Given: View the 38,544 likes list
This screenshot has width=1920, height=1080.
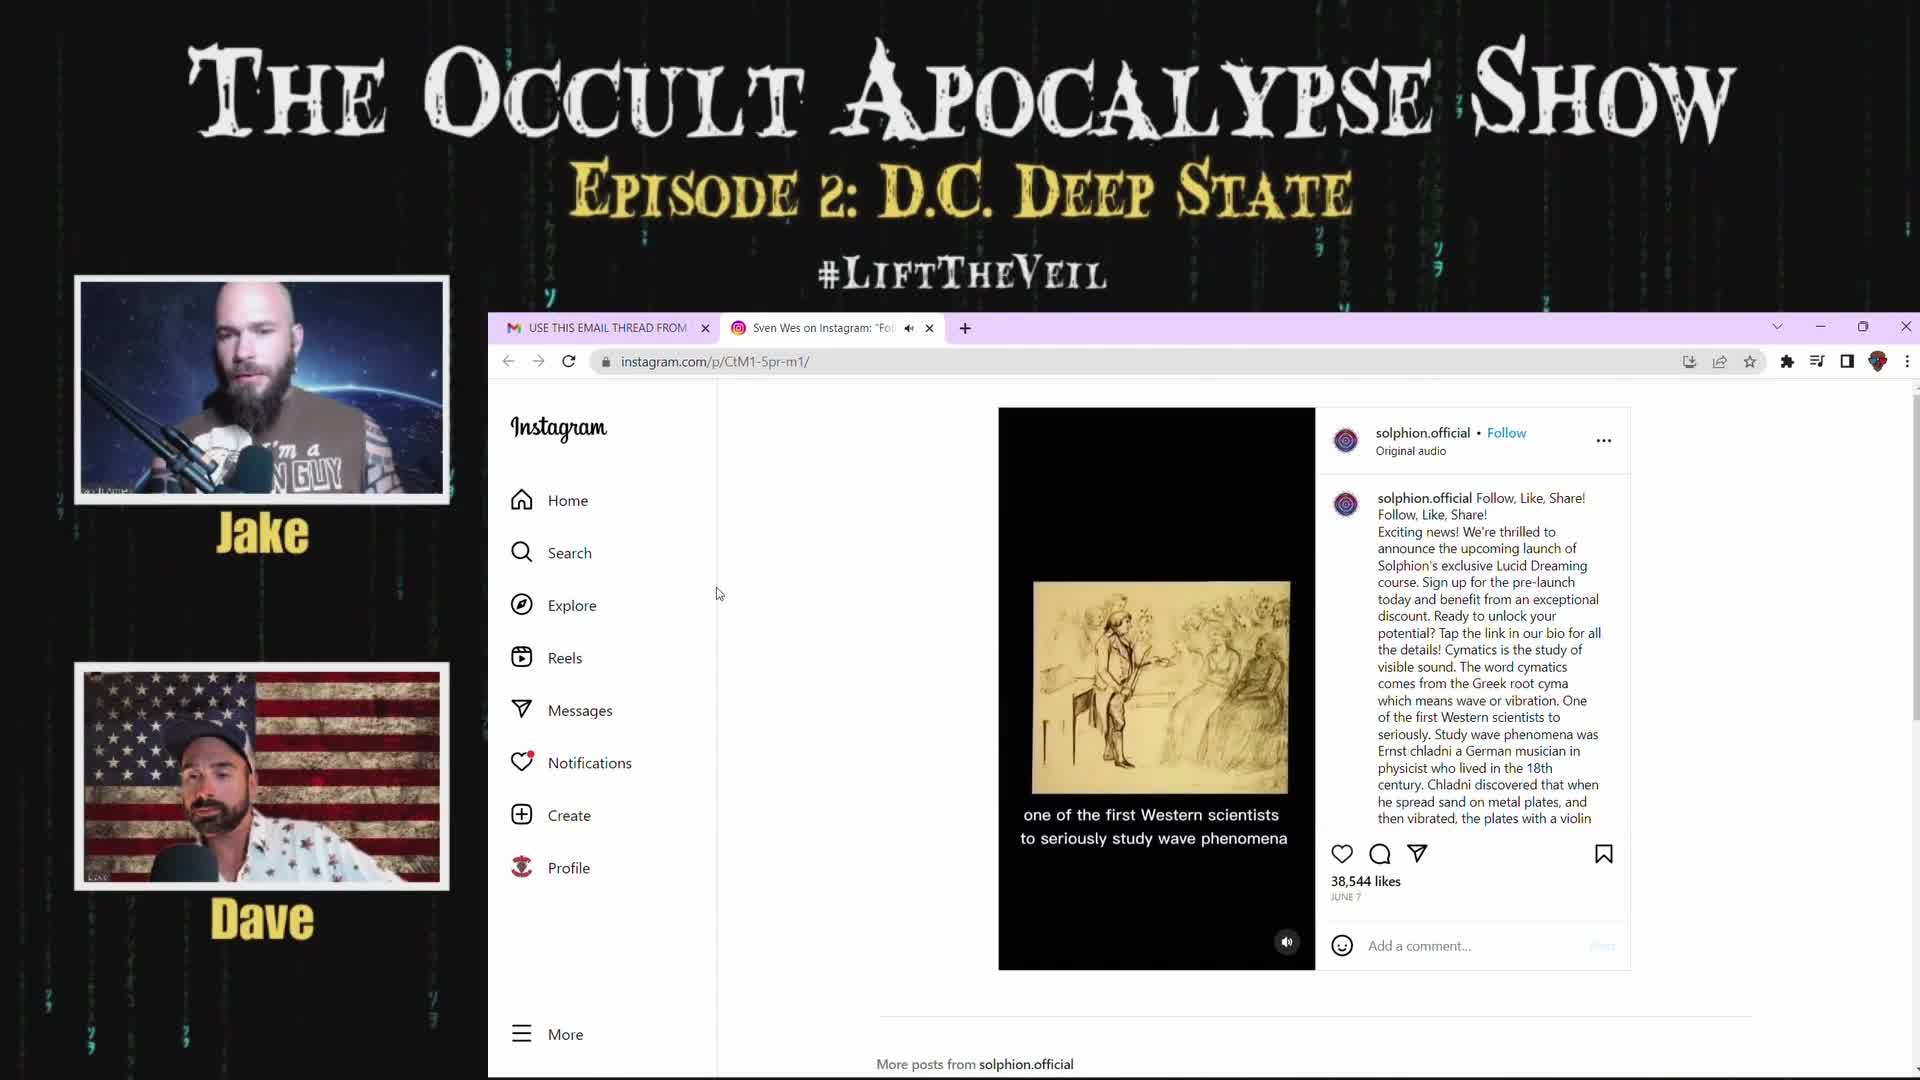Looking at the screenshot, I should tap(1365, 881).
